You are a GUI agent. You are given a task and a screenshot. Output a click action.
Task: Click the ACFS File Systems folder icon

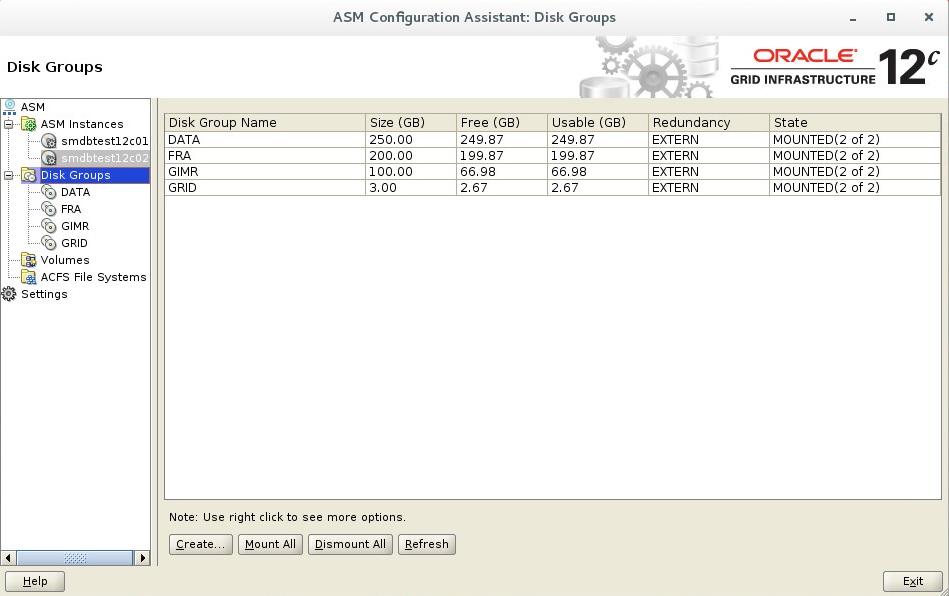[x=28, y=277]
